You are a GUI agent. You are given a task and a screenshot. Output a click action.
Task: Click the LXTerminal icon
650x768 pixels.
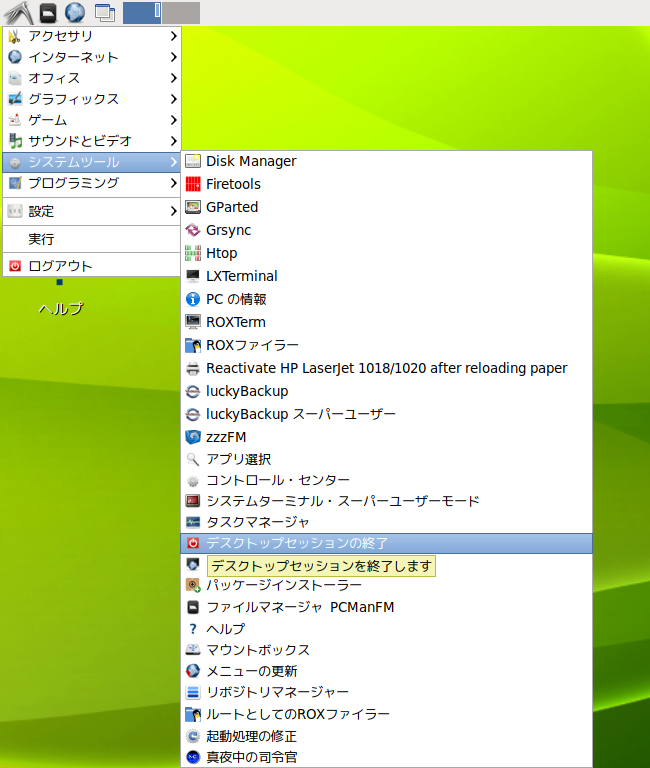[x=193, y=276]
